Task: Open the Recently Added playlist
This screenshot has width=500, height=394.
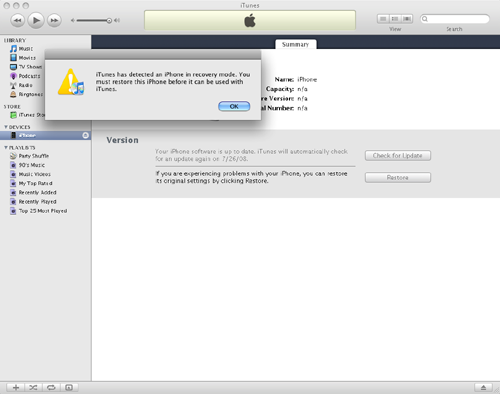Action: coord(33,193)
